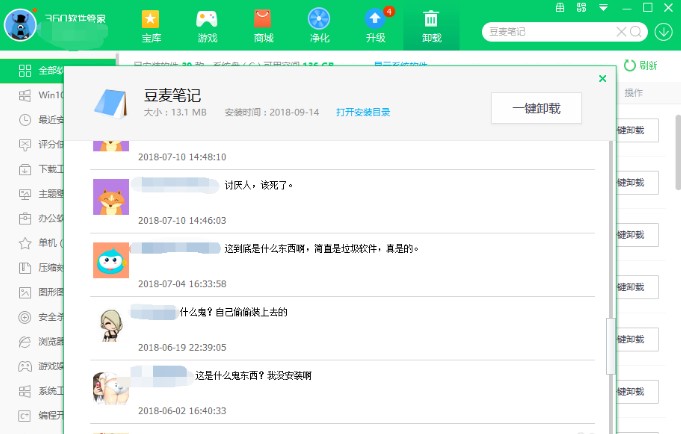Screen dimensions: 681x434
Task: Open the 宝库 software library tab
Action: click(x=151, y=25)
